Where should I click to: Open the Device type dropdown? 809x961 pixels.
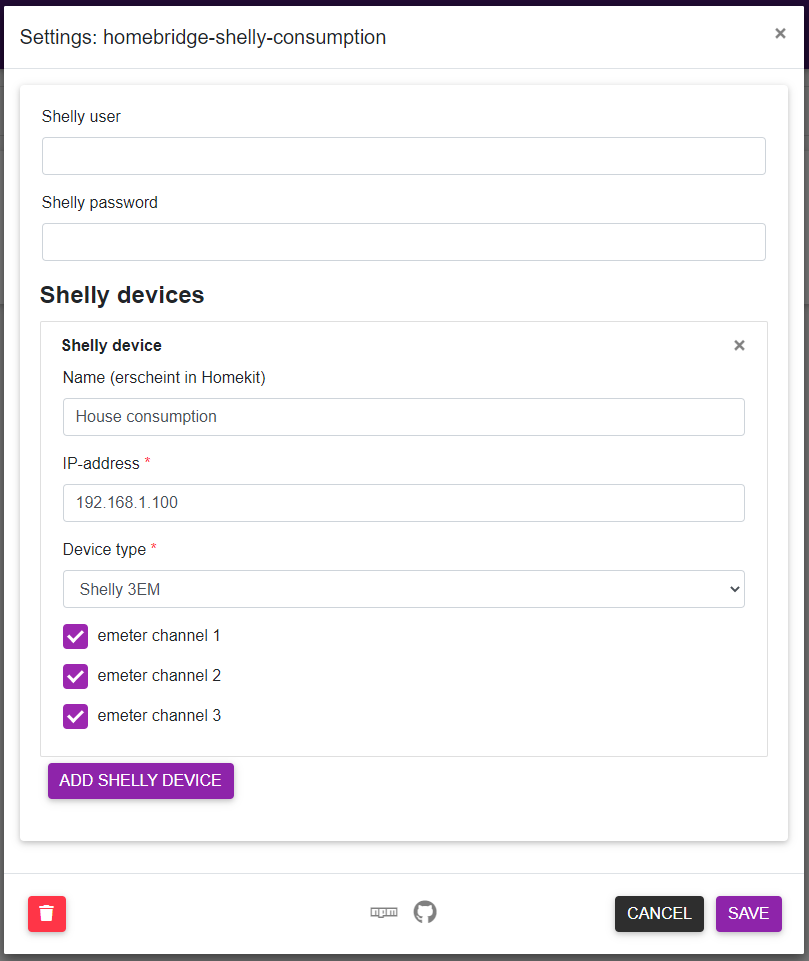click(404, 589)
